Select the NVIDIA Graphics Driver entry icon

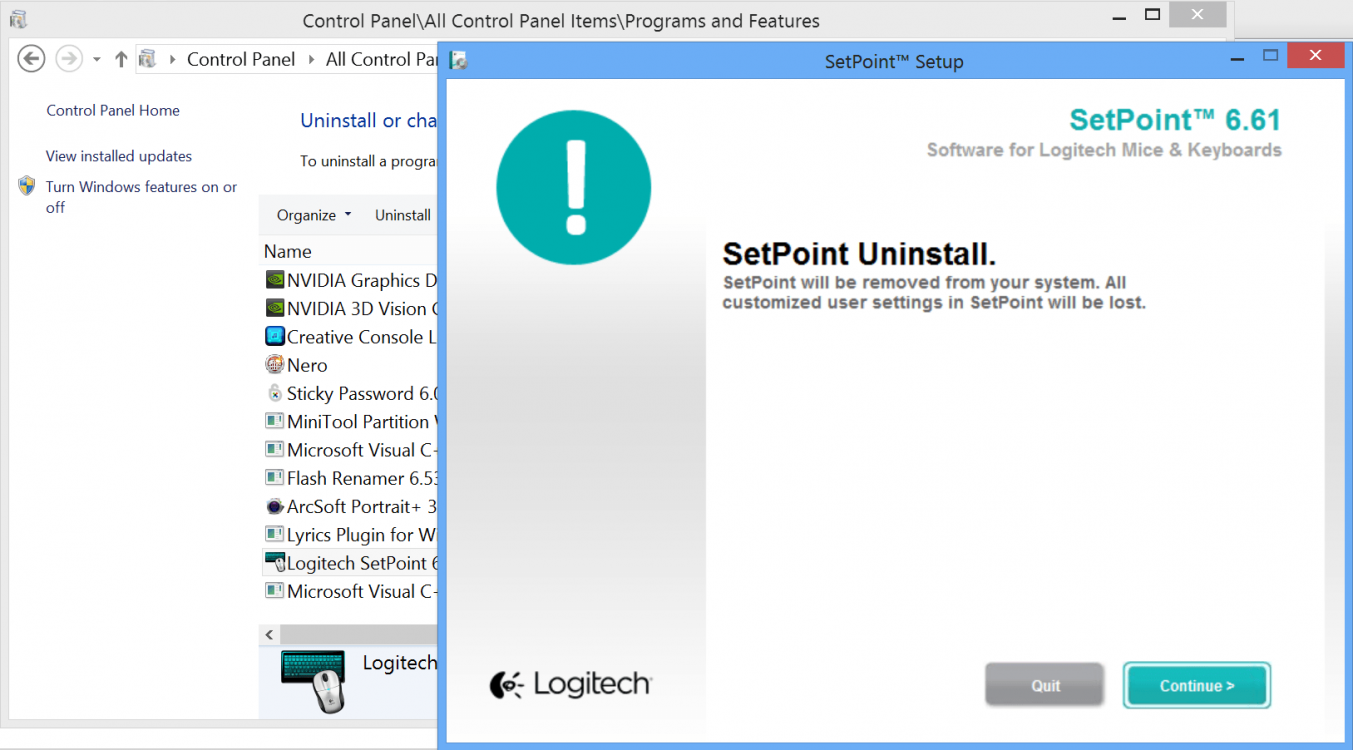click(274, 280)
